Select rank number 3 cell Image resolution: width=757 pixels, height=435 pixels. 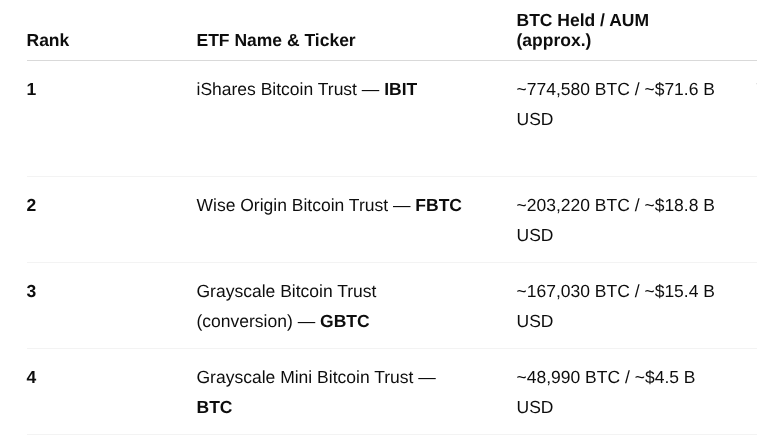[x=31, y=291]
